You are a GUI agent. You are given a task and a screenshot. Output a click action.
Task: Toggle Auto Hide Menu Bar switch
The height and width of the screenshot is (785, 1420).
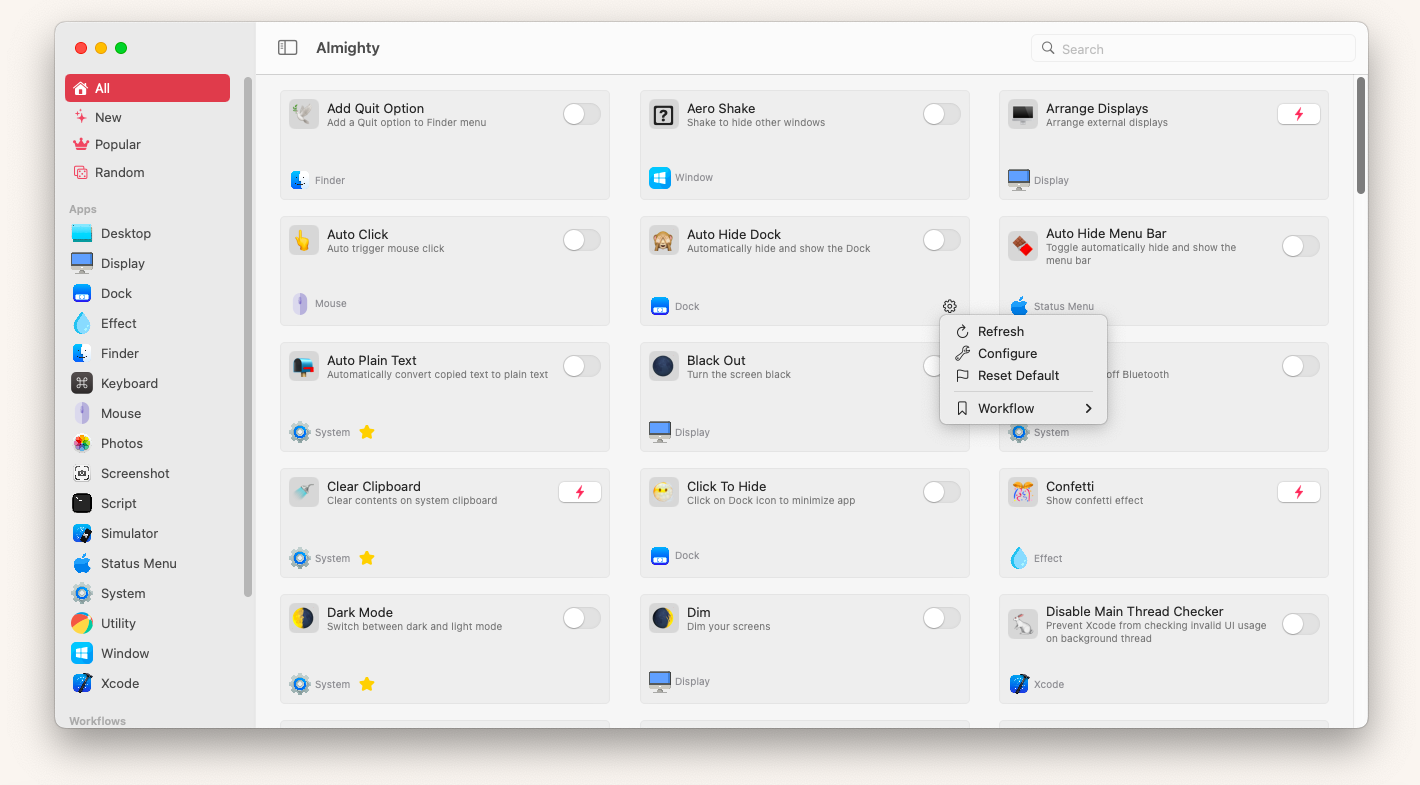point(1300,246)
